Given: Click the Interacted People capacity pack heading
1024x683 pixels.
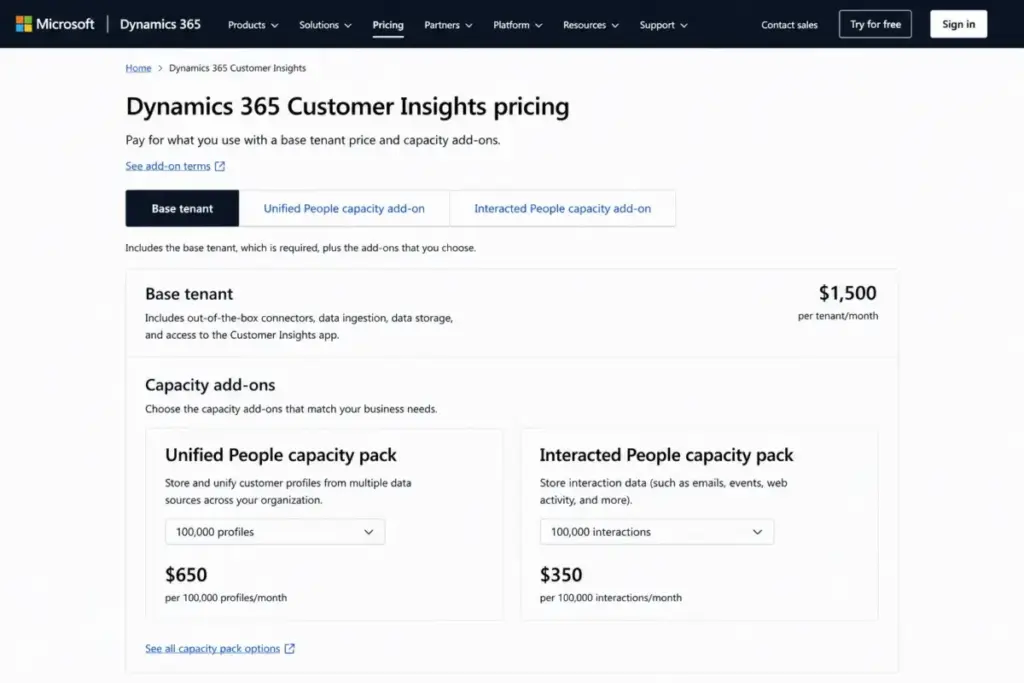Looking at the screenshot, I should pos(666,455).
